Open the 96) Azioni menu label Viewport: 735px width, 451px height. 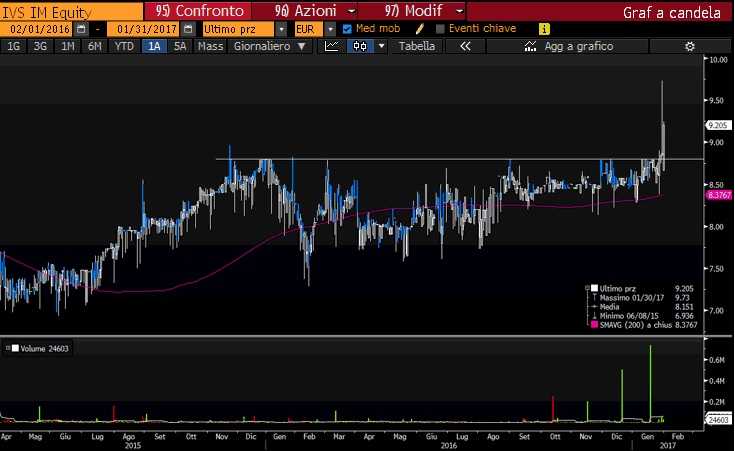(x=306, y=10)
